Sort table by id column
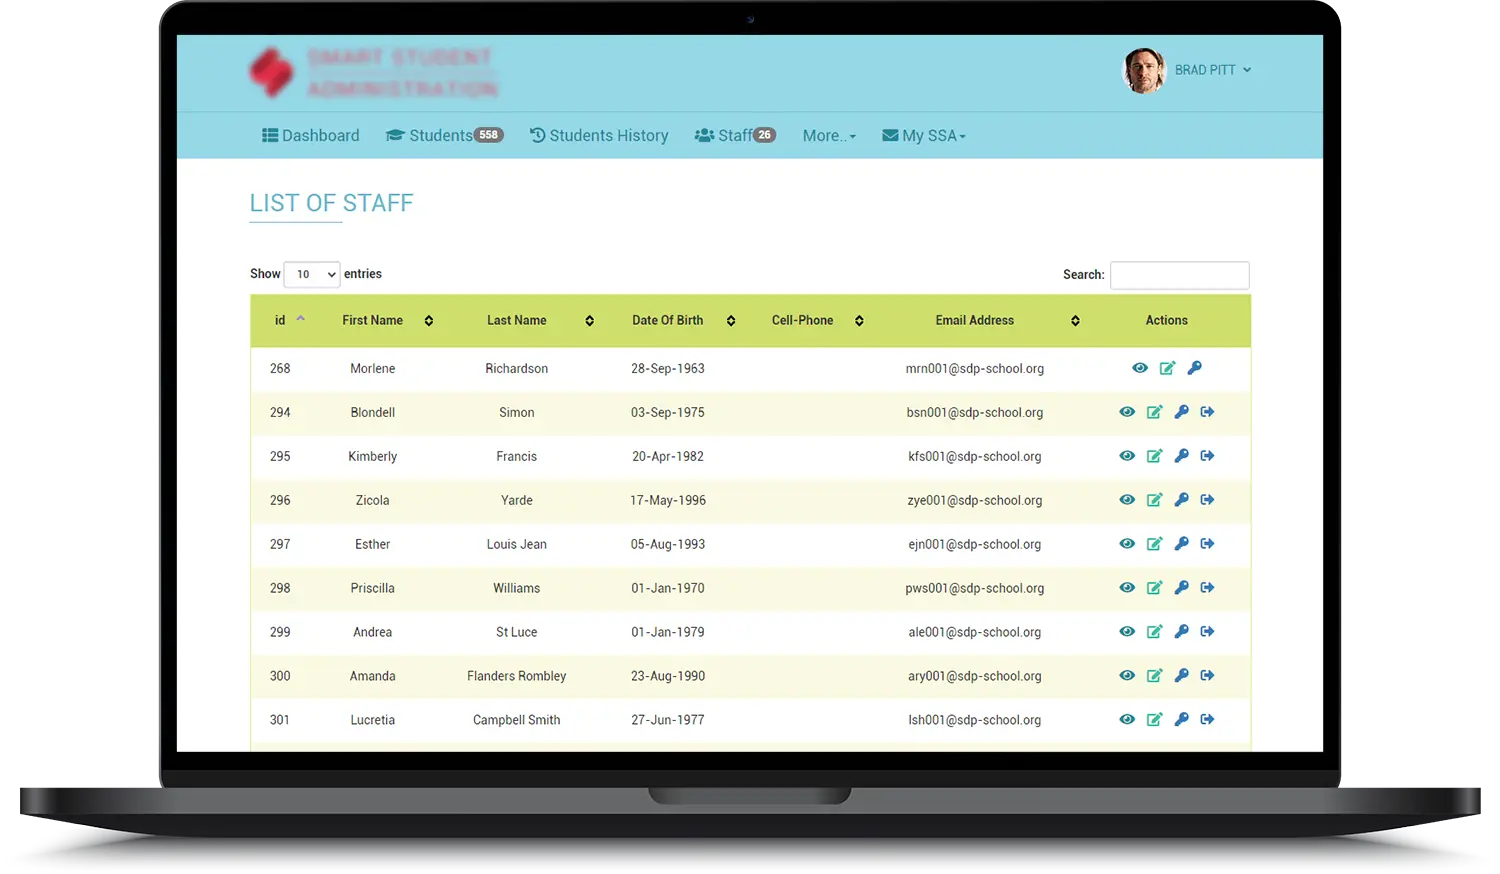 click(288, 320)
